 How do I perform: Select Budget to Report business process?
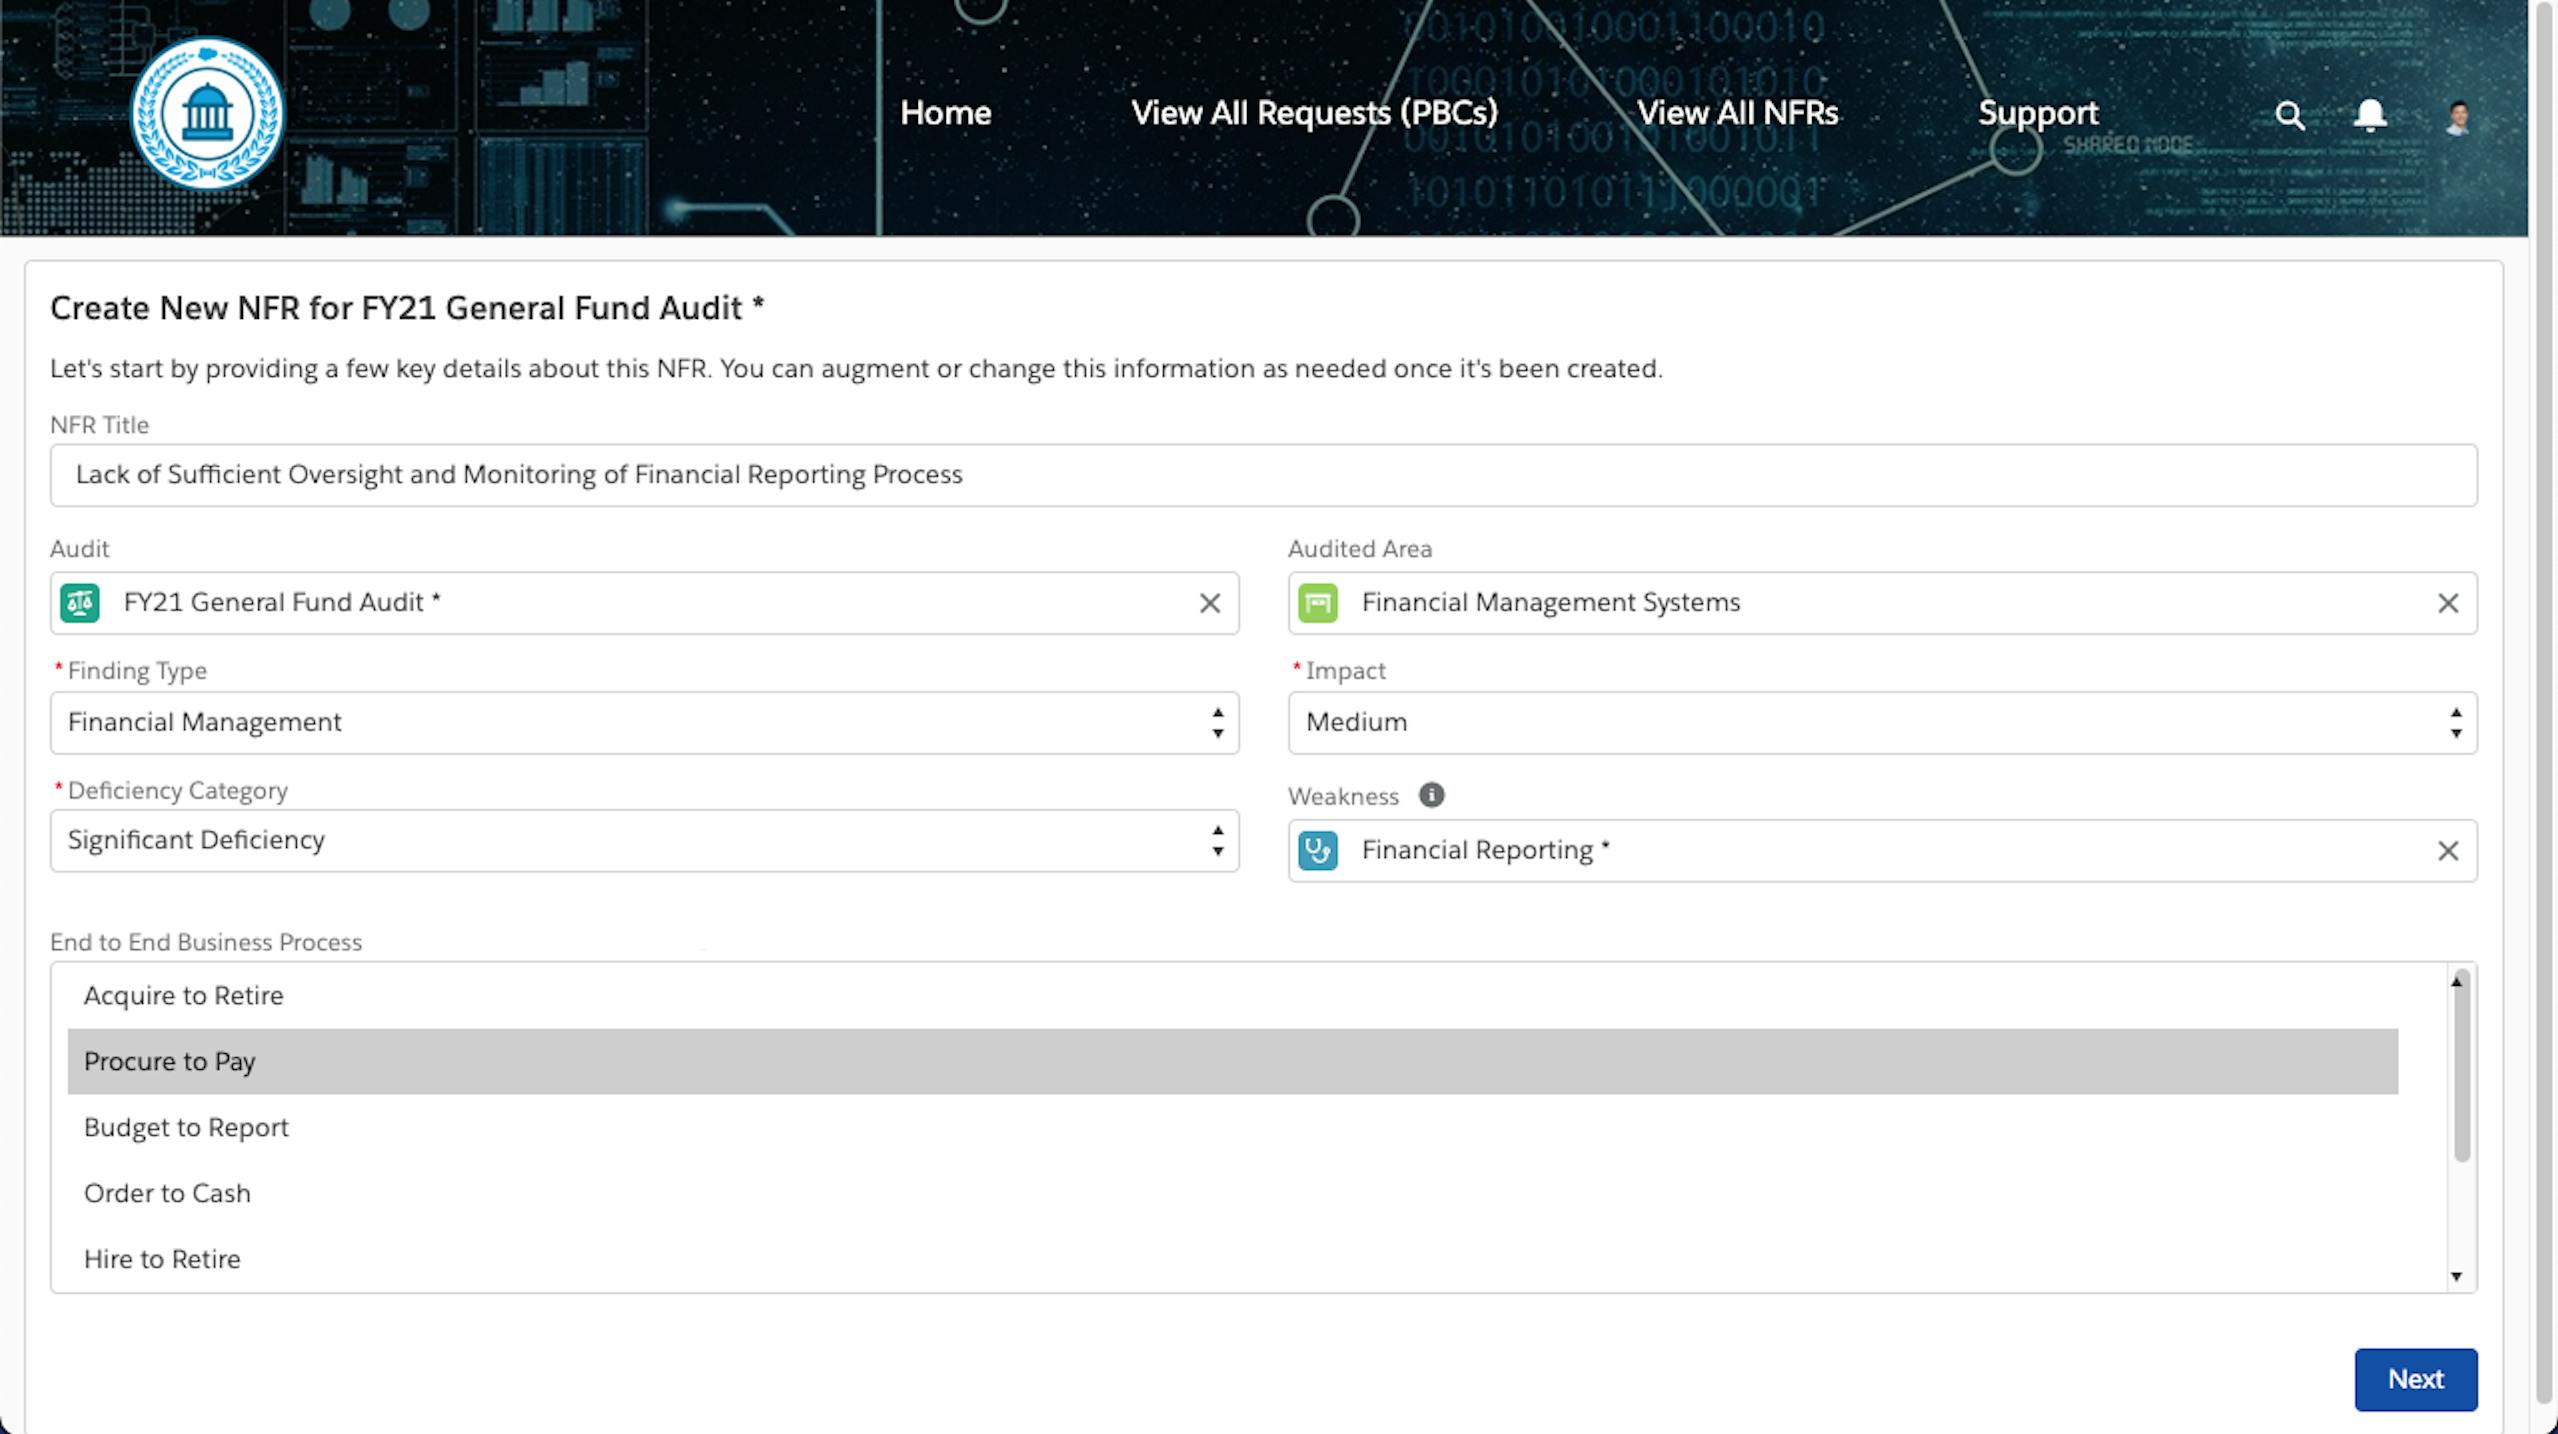click(186, 1127)
